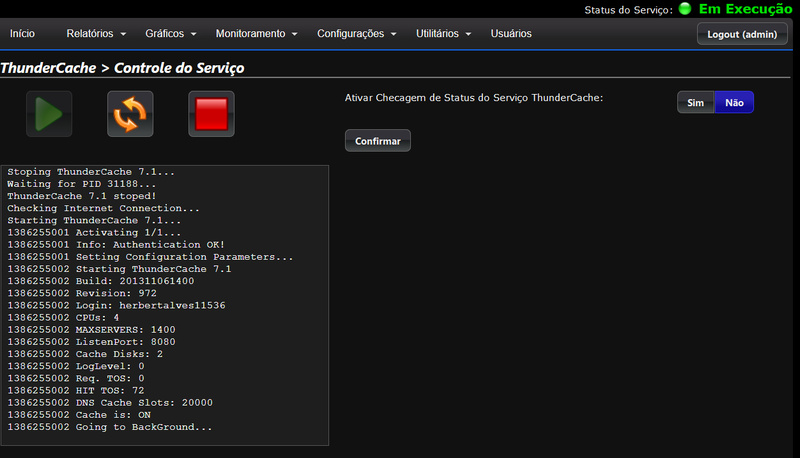Go to the Início page
Image resolution: width=800 pixels, height=458 pixels.
[23, 33]
